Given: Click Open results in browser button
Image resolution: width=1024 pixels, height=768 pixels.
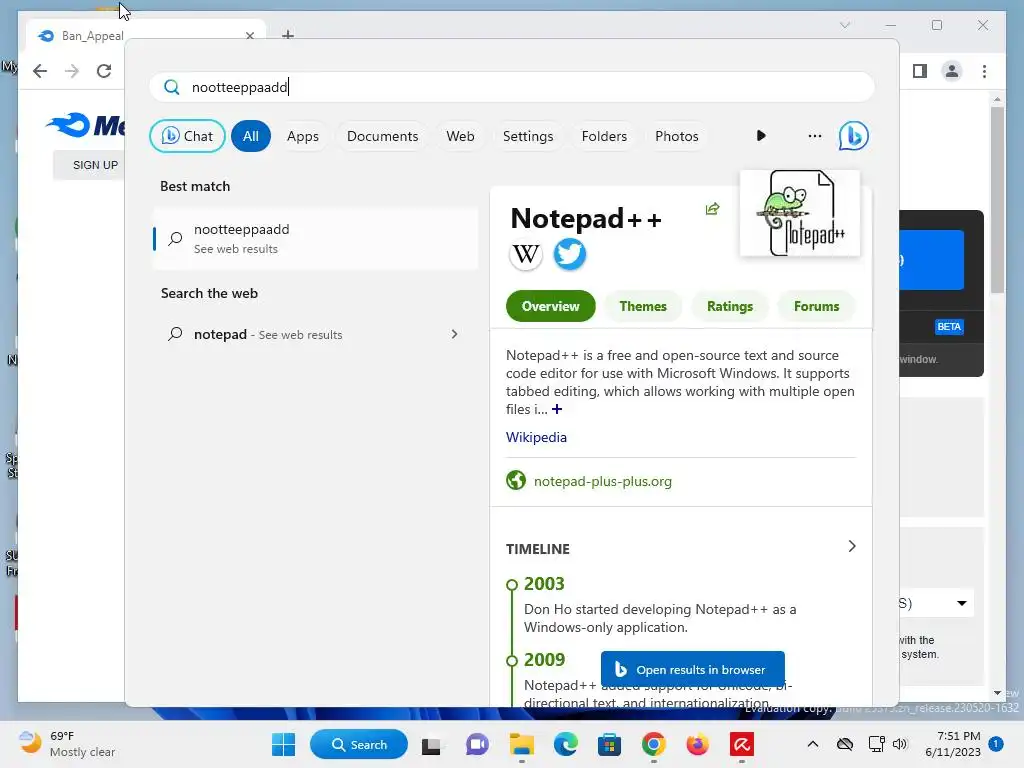Looking at the screenshot, I should coord(692,669).
